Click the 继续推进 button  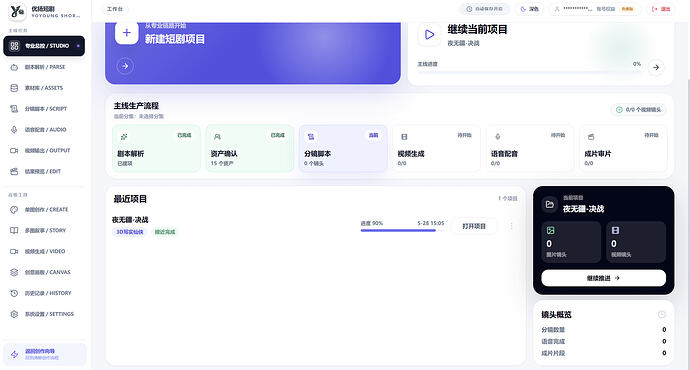pos(603,278)
